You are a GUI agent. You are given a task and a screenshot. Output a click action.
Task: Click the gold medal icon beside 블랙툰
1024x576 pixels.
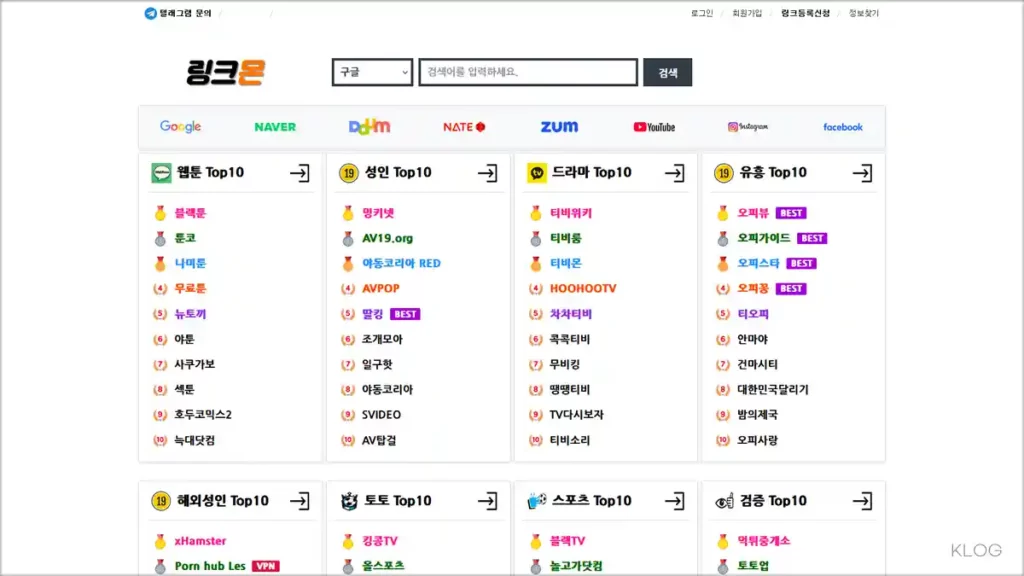tap(160, 213)
